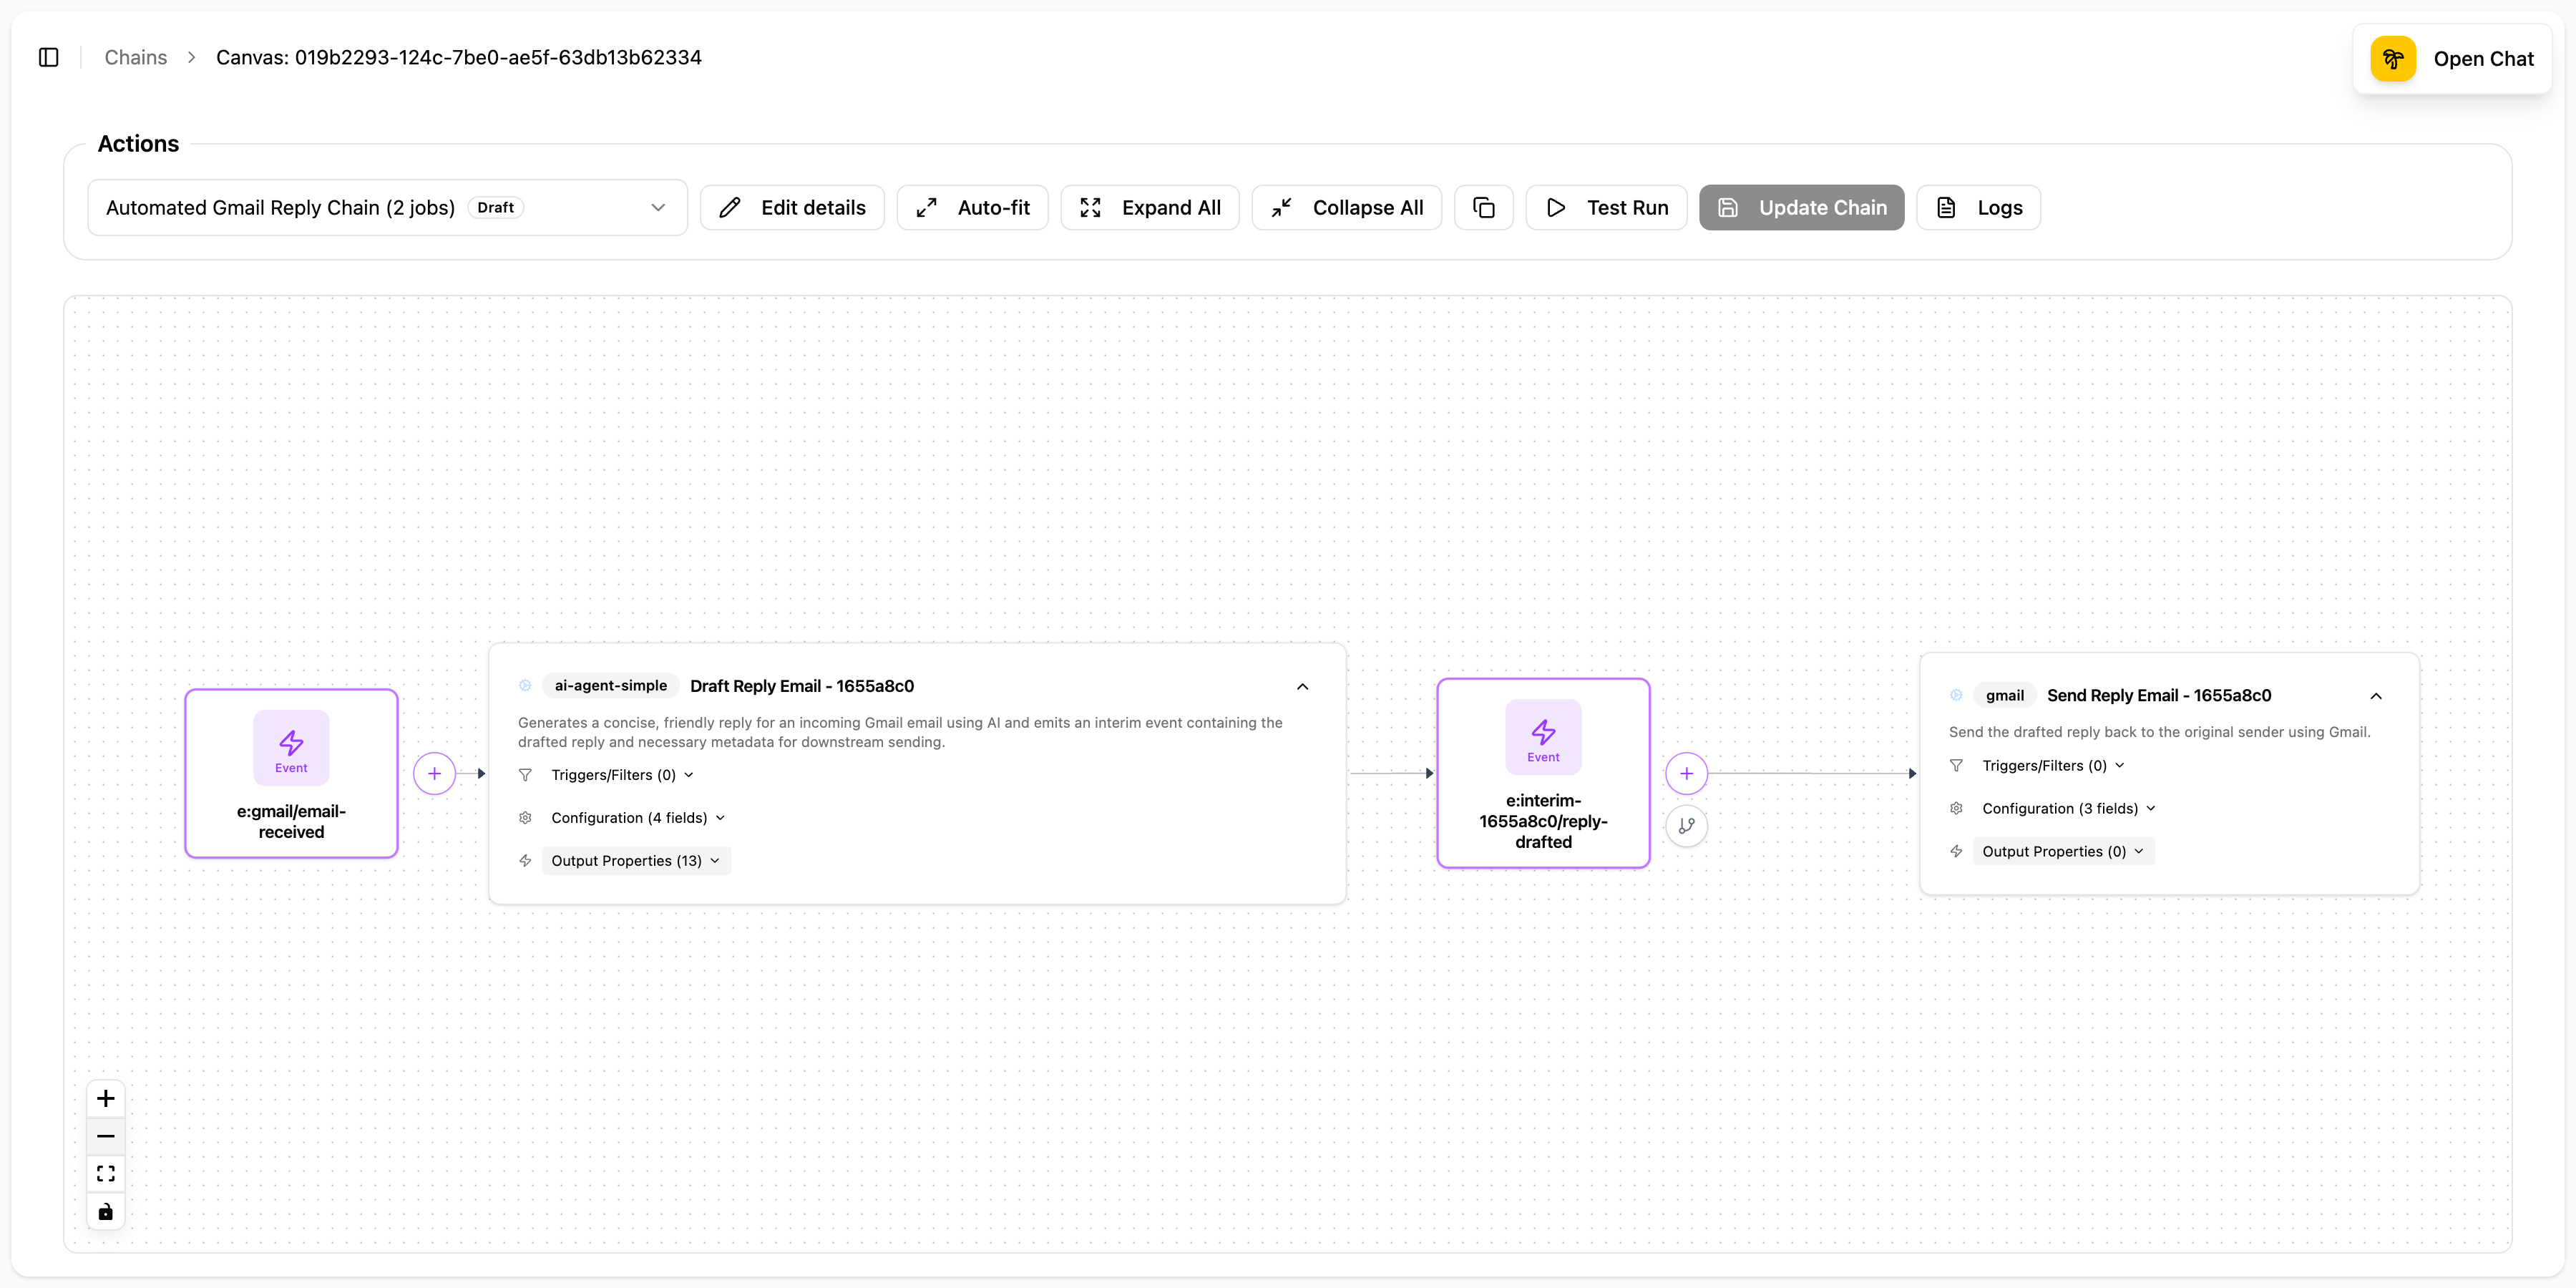Zoom out on the canvas
This screenshot has height=1288, width=2576.
coord(105,1135)
